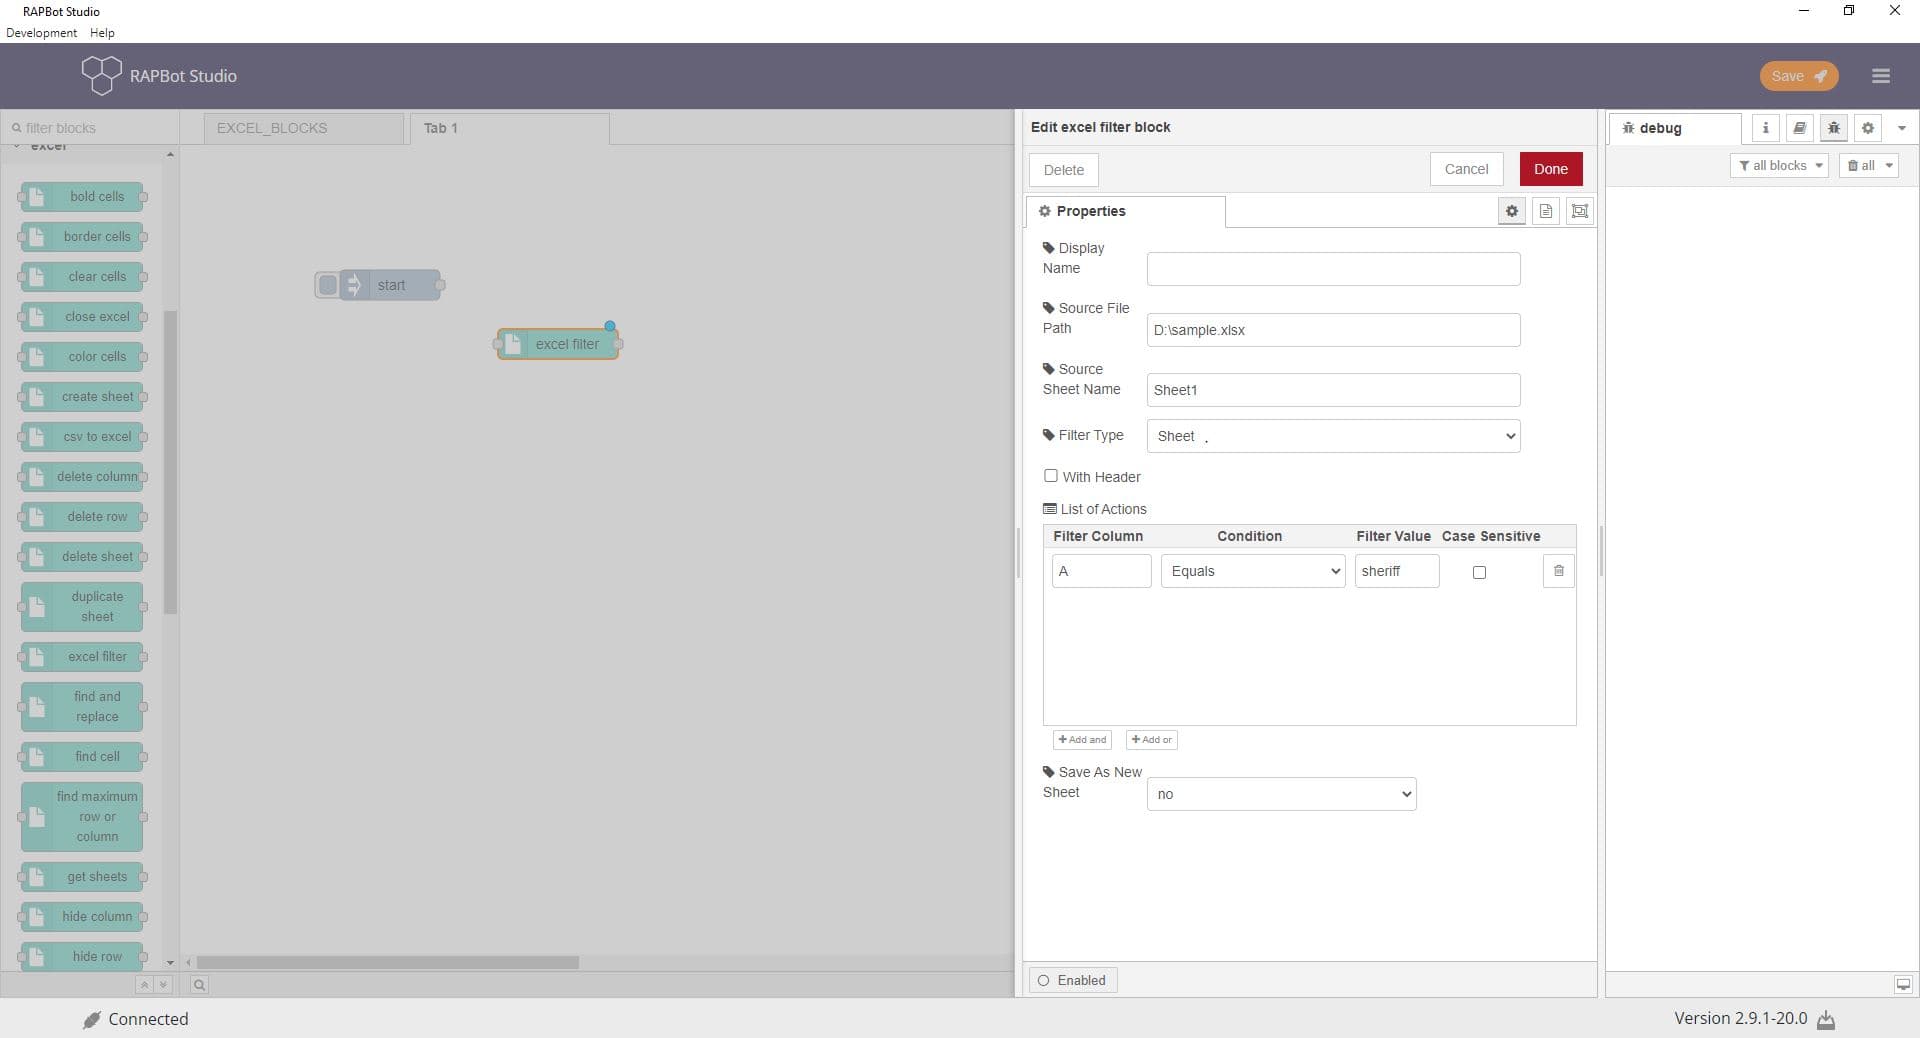The width and height of the screenshot is (1920, 1038).
Task: Switch to Tab 1
Action: click(509, 128)
